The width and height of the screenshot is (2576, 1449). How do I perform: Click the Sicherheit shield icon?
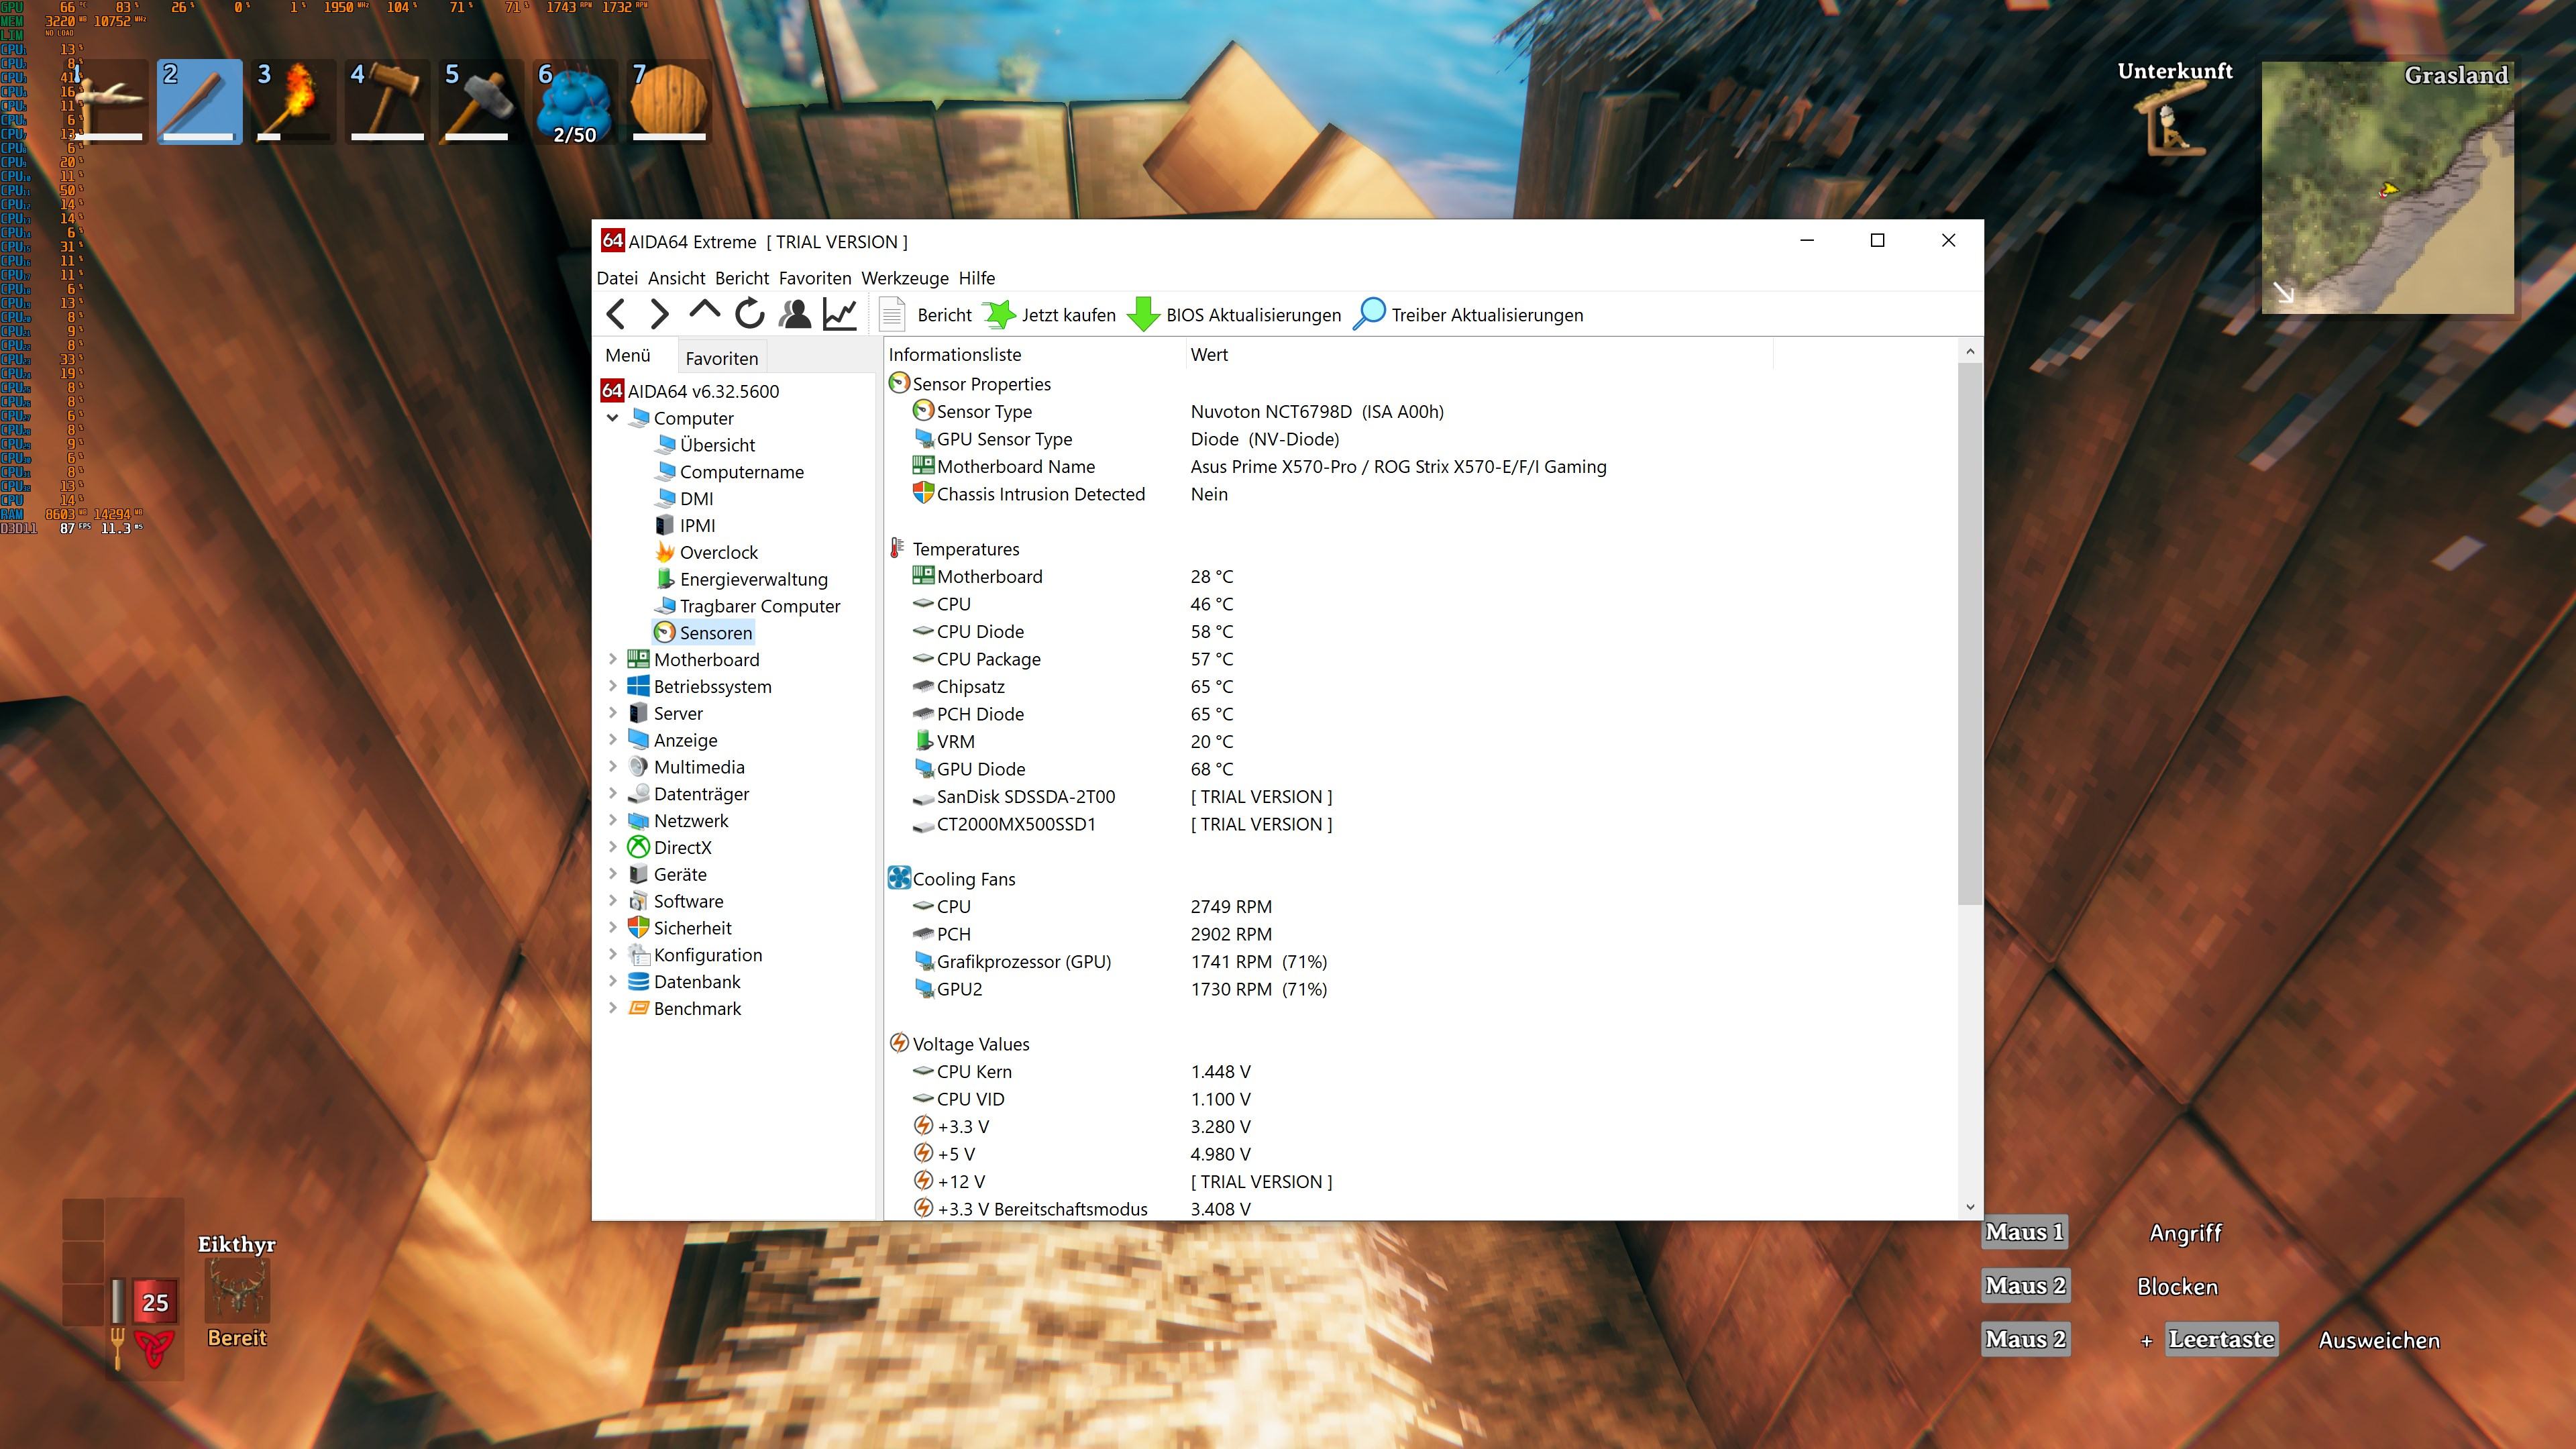coord(639,928)
